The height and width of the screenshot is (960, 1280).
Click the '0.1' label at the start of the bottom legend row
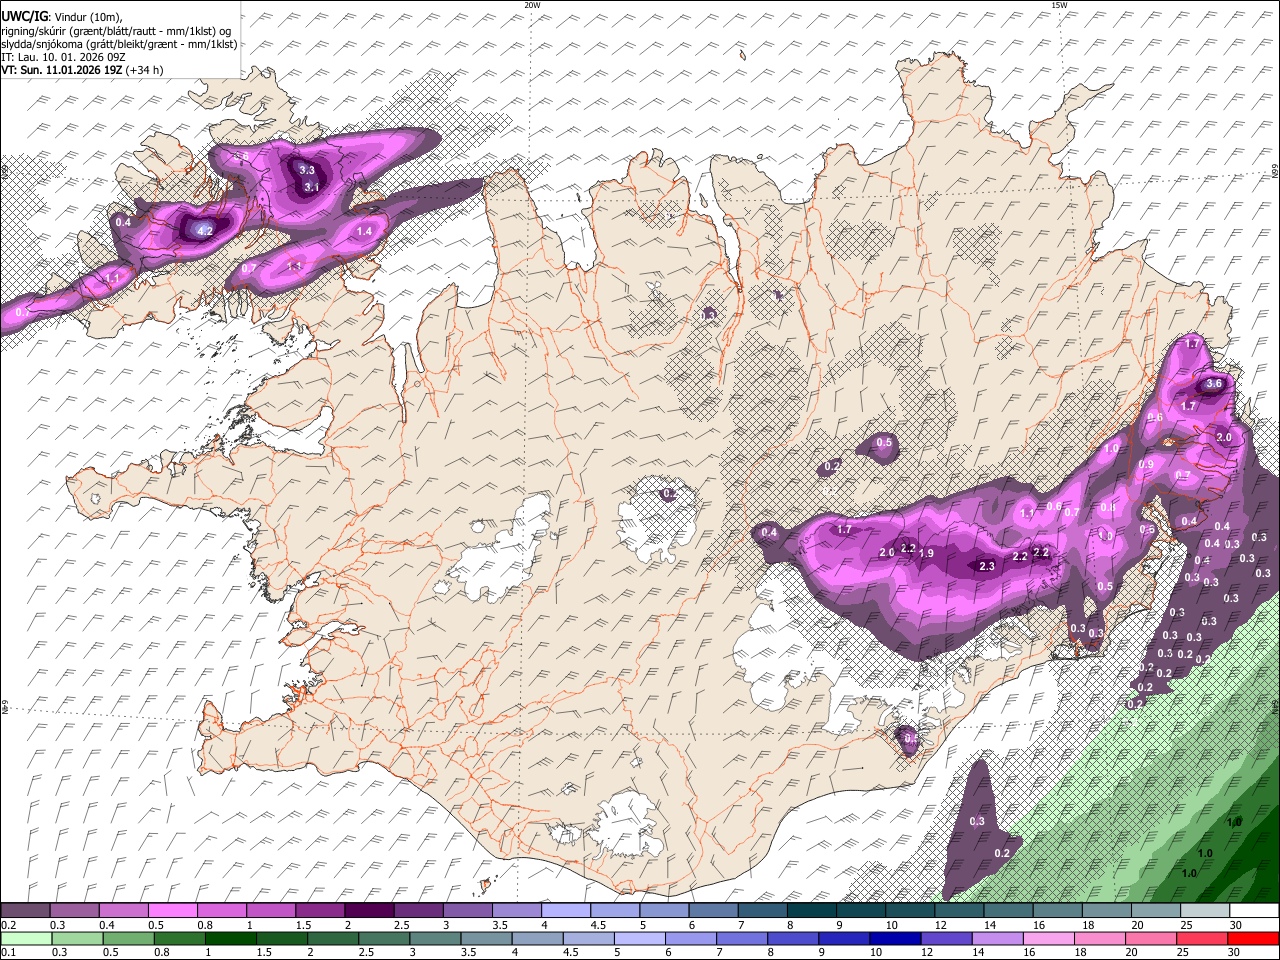[x=9, y=953]
